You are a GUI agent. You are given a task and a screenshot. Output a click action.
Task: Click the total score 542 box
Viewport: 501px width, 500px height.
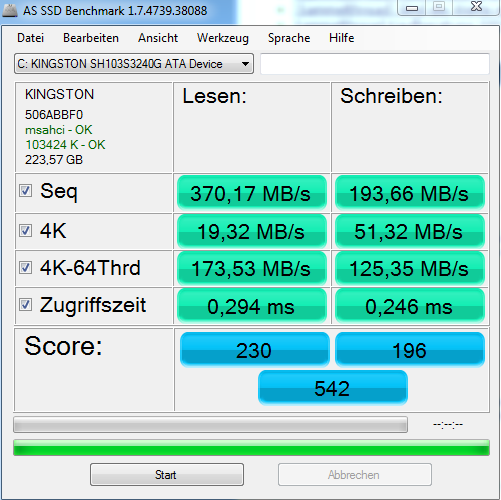[333, 388]
